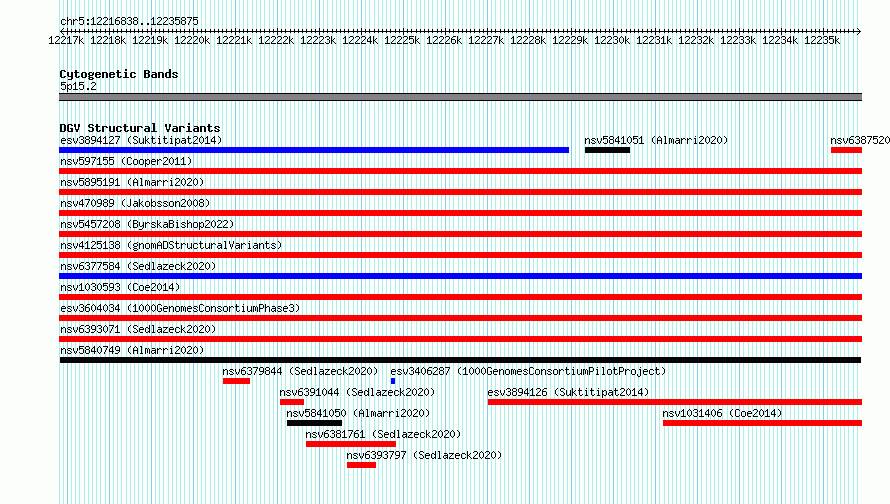Screen dimensions: 890x504
Task: Click the small blue esv3406287 marker
Action: [x=393, y=381]
